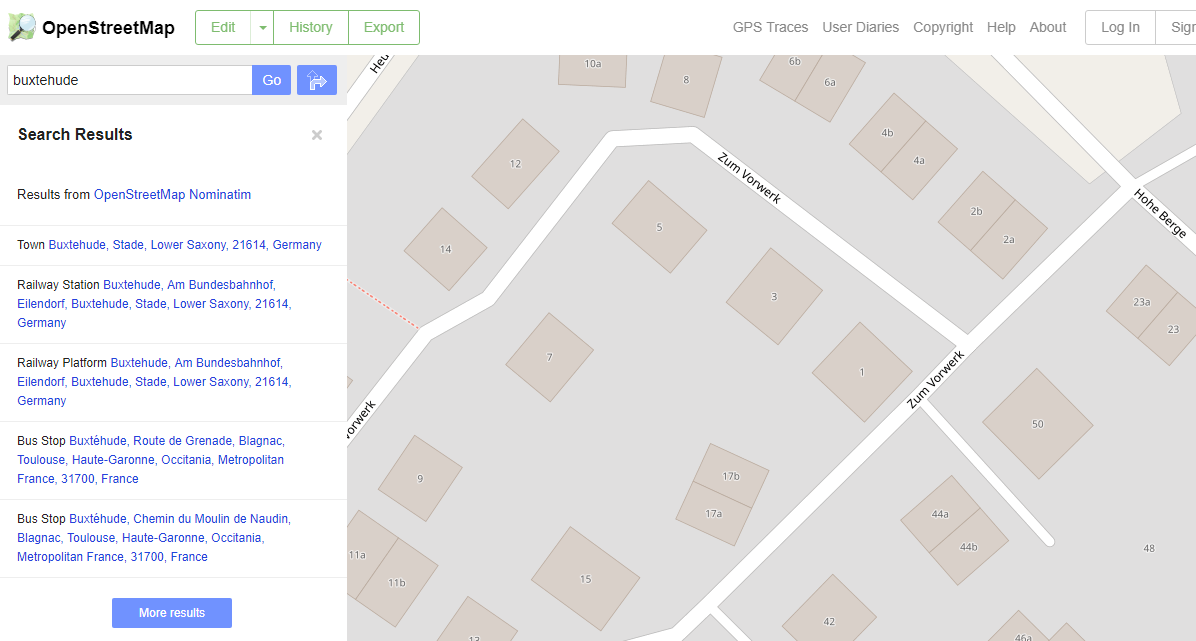
Task: Expand the Edit dropdown arrow
Action: [x=262, y=27]
